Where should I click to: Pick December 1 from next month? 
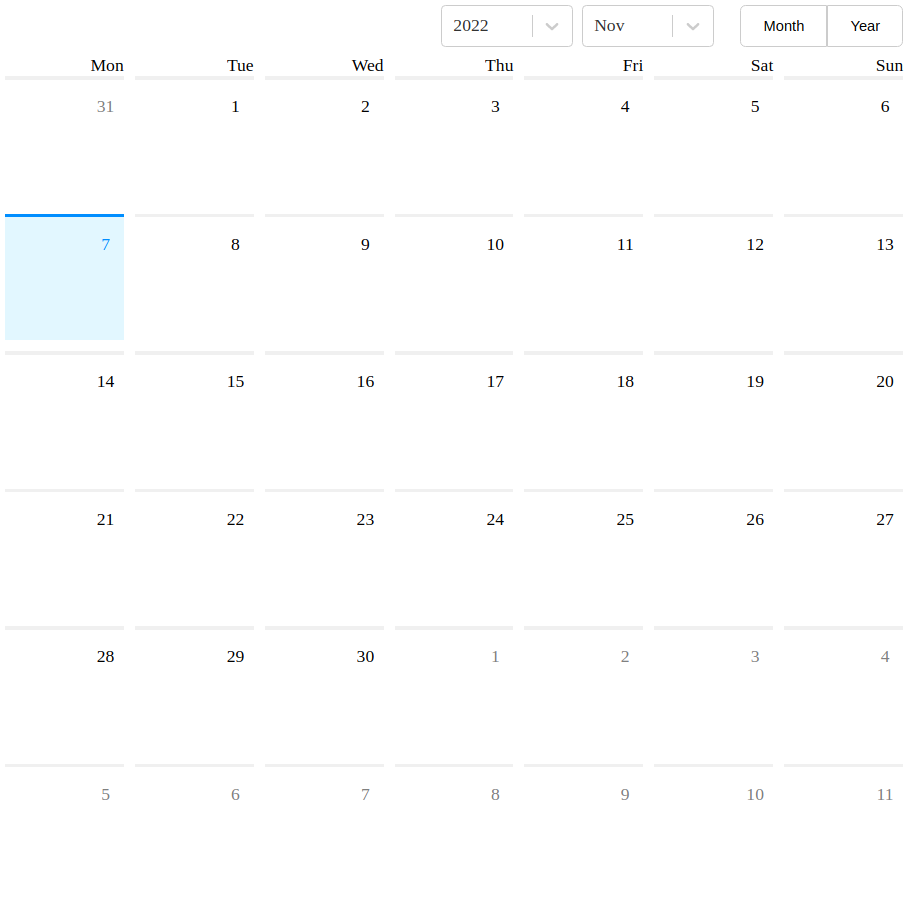[x=453, y=690]
